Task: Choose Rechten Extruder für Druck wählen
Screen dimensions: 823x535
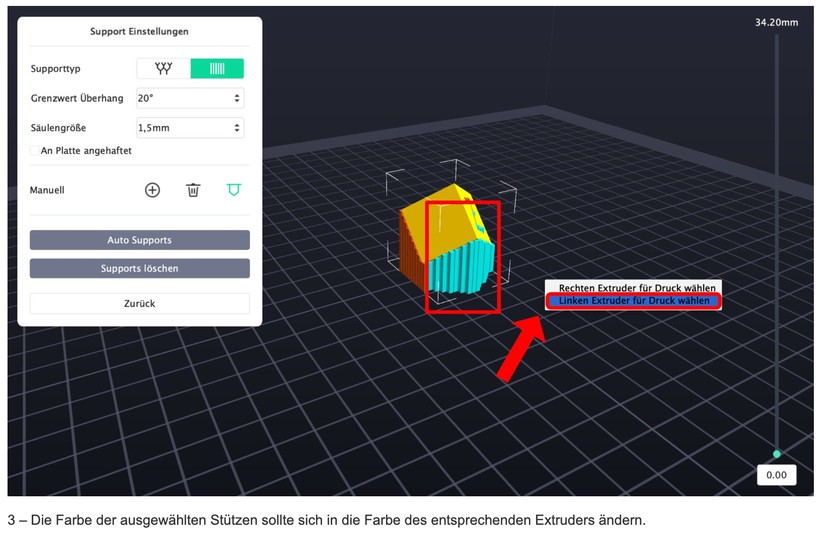Action: point(636,288)
